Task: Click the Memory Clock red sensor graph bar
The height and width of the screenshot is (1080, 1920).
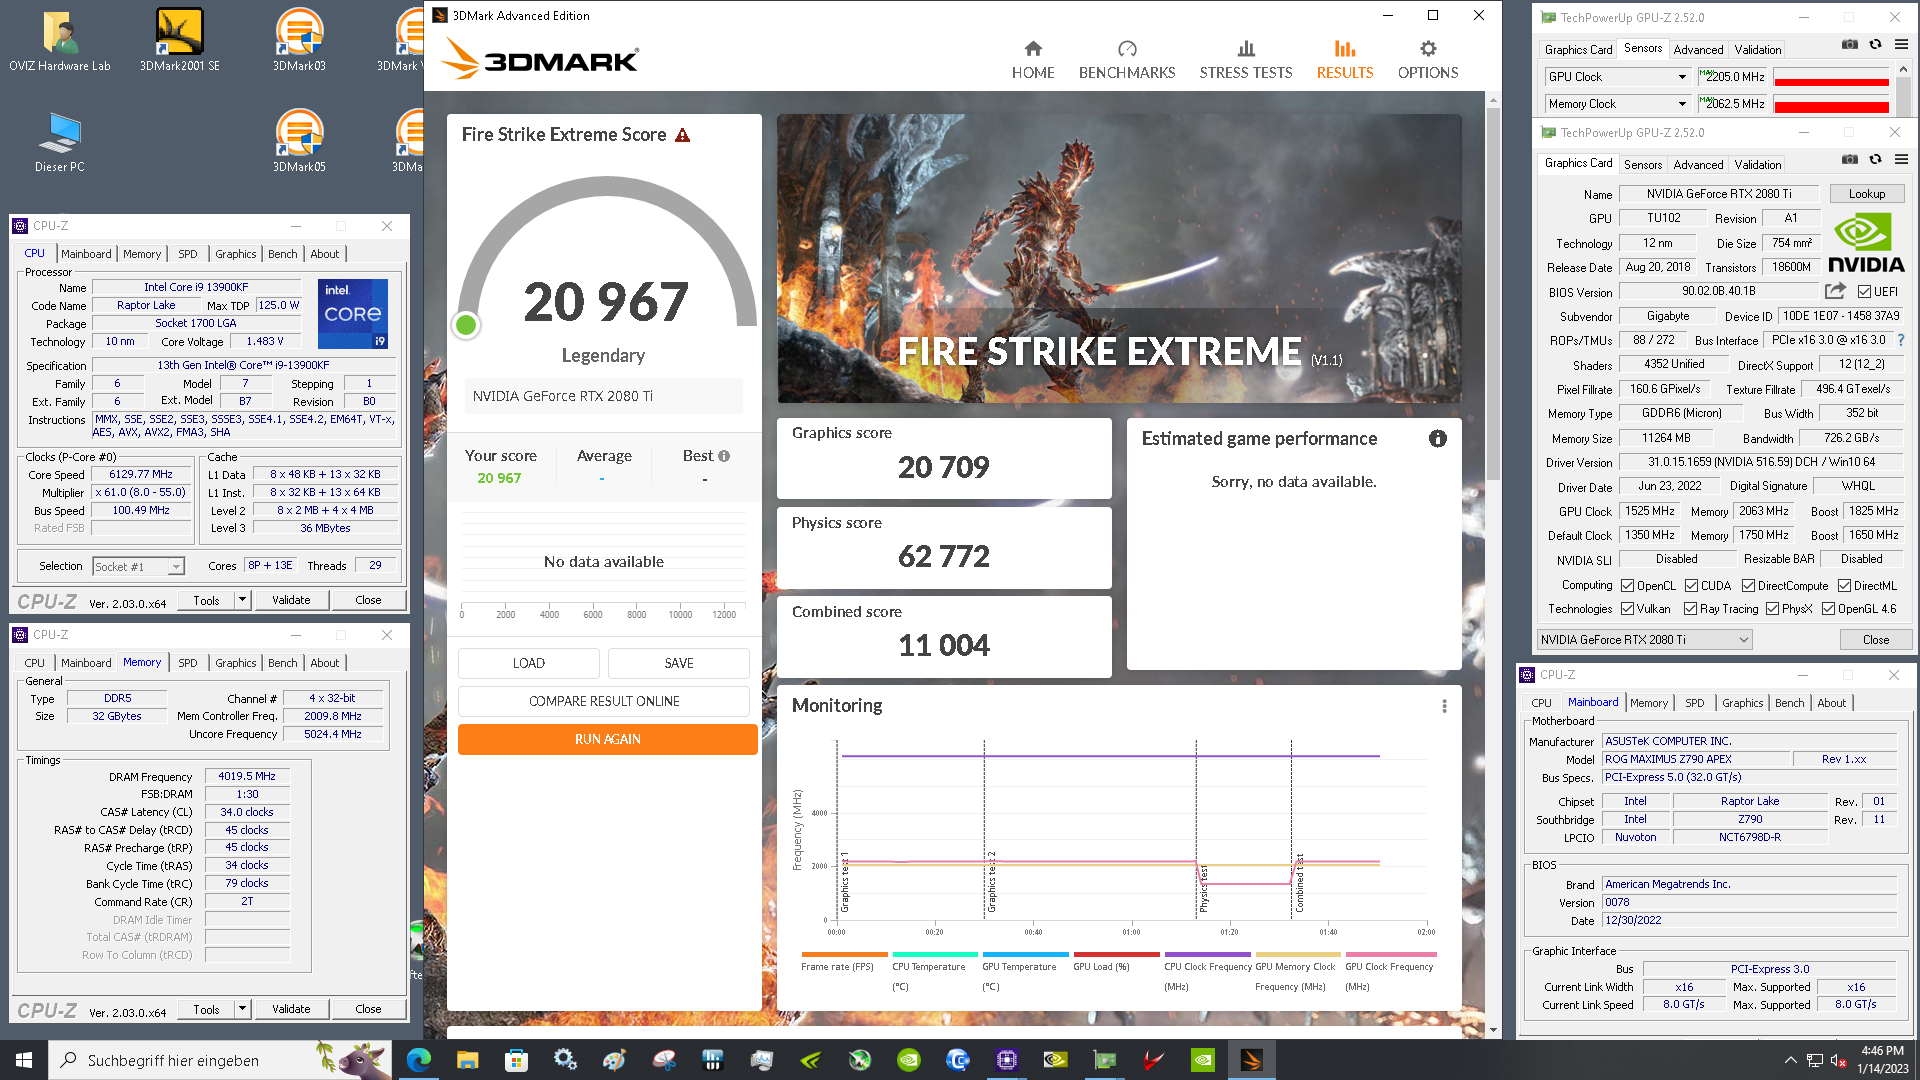Action: (x=1830, y=104)
